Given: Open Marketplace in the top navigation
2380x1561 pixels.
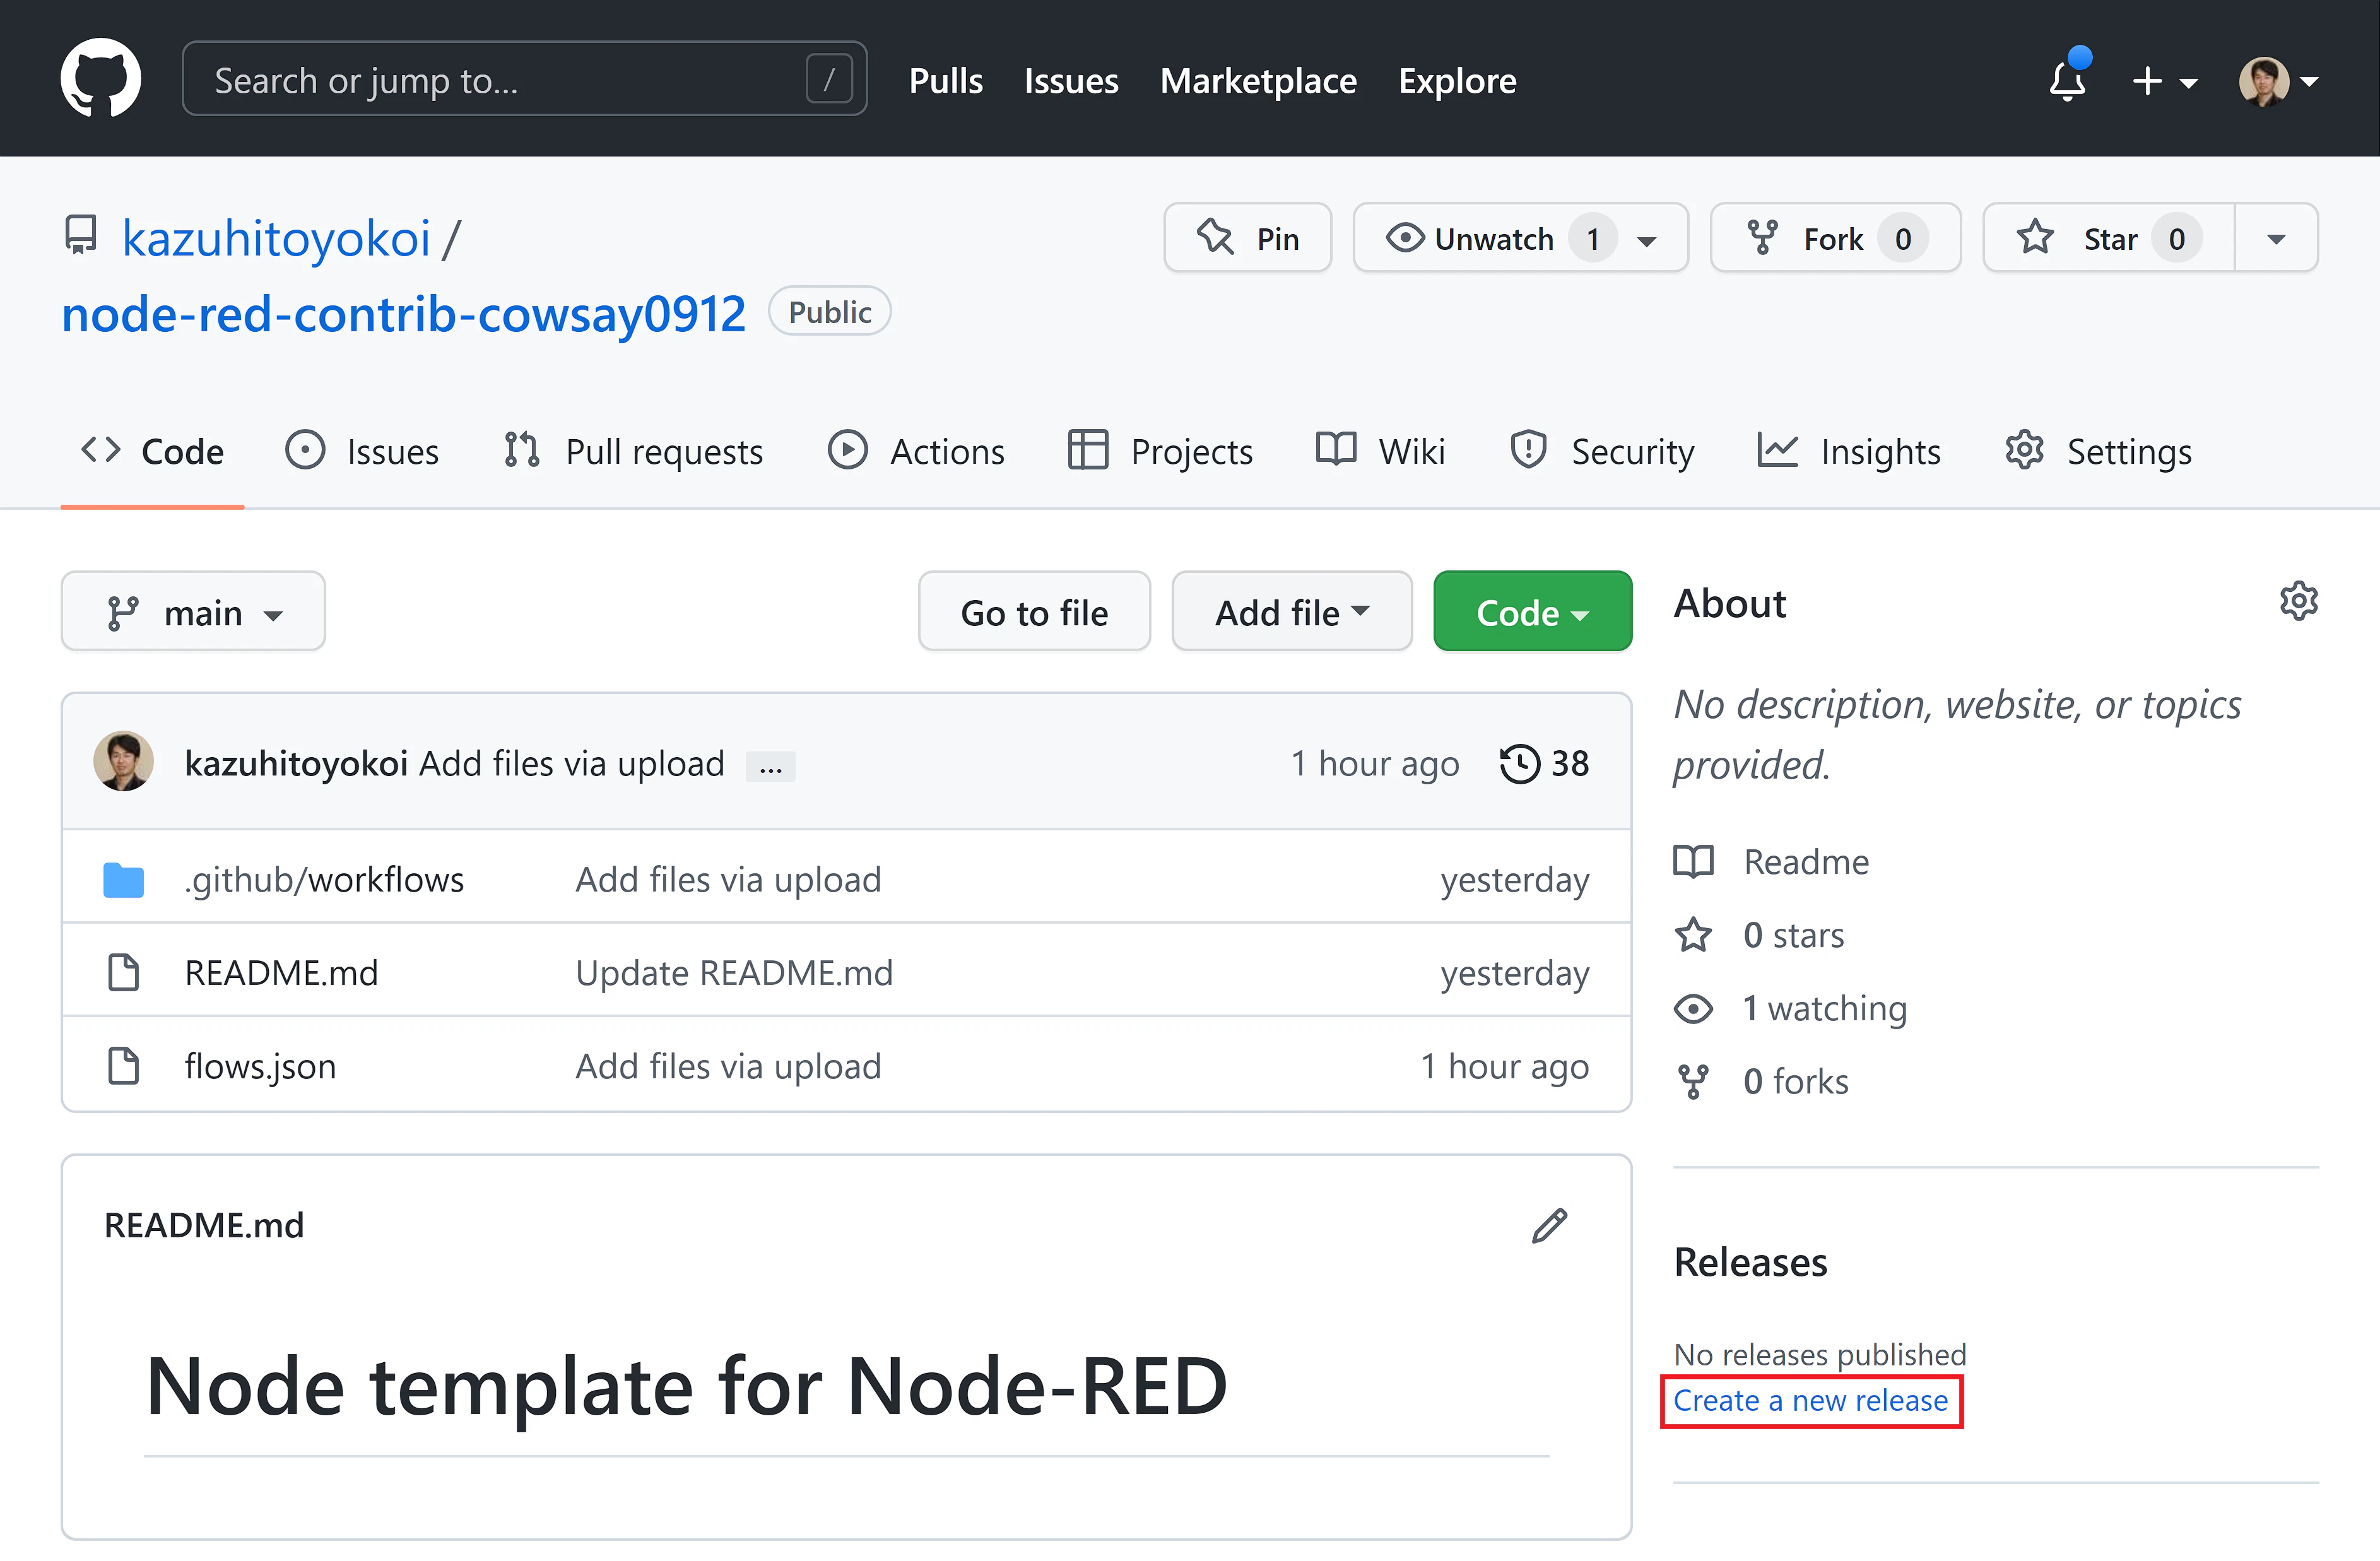Looking at the screenshot, I should [1258, 80].
